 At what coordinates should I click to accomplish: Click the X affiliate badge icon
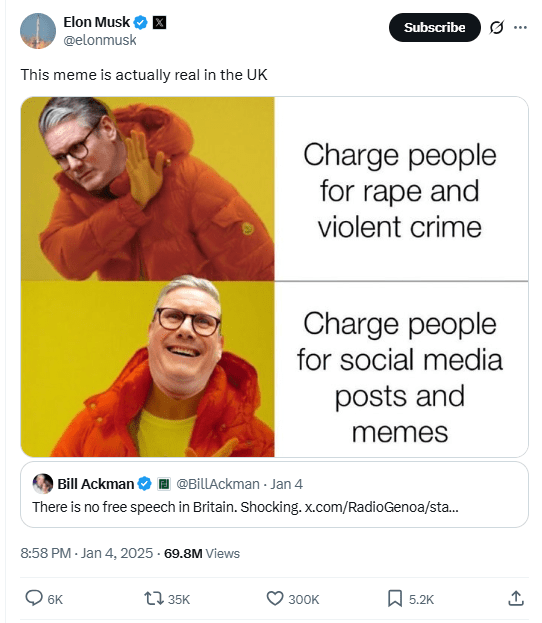159,22
